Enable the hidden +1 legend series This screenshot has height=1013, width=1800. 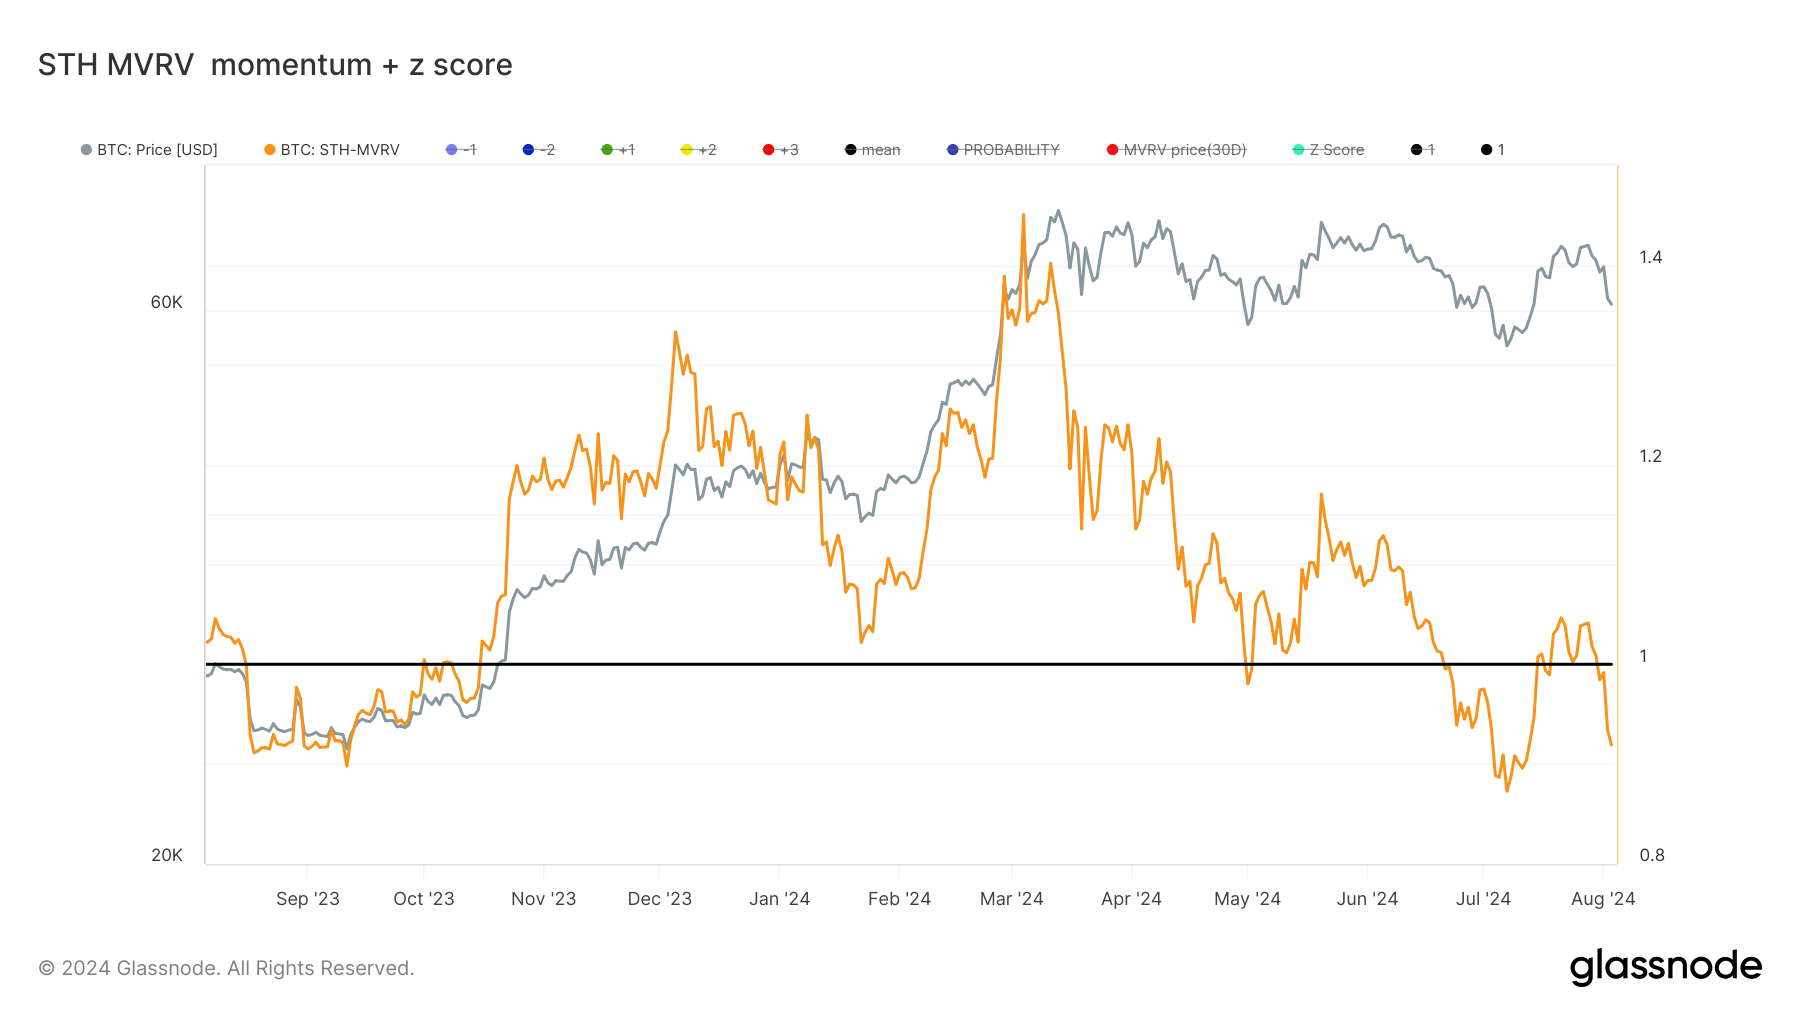pos(618,150)
